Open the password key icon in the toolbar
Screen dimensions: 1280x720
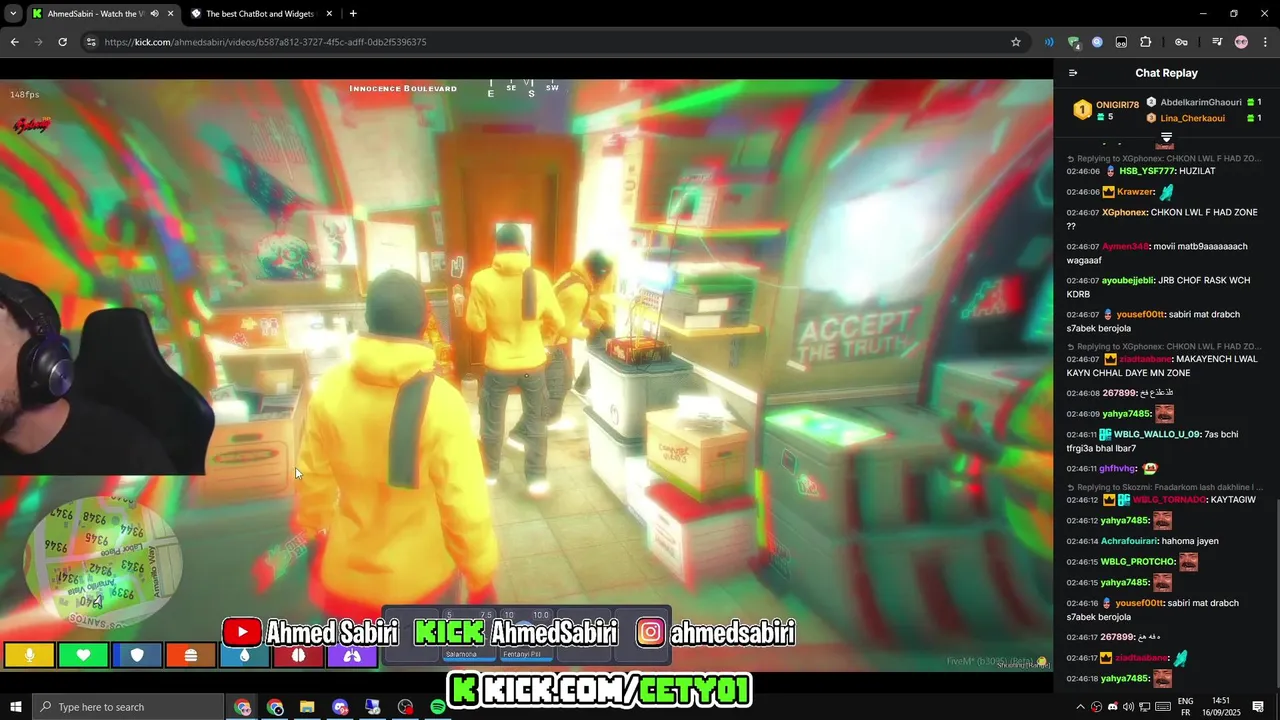pyautogui.click(x=1181, y=42)
